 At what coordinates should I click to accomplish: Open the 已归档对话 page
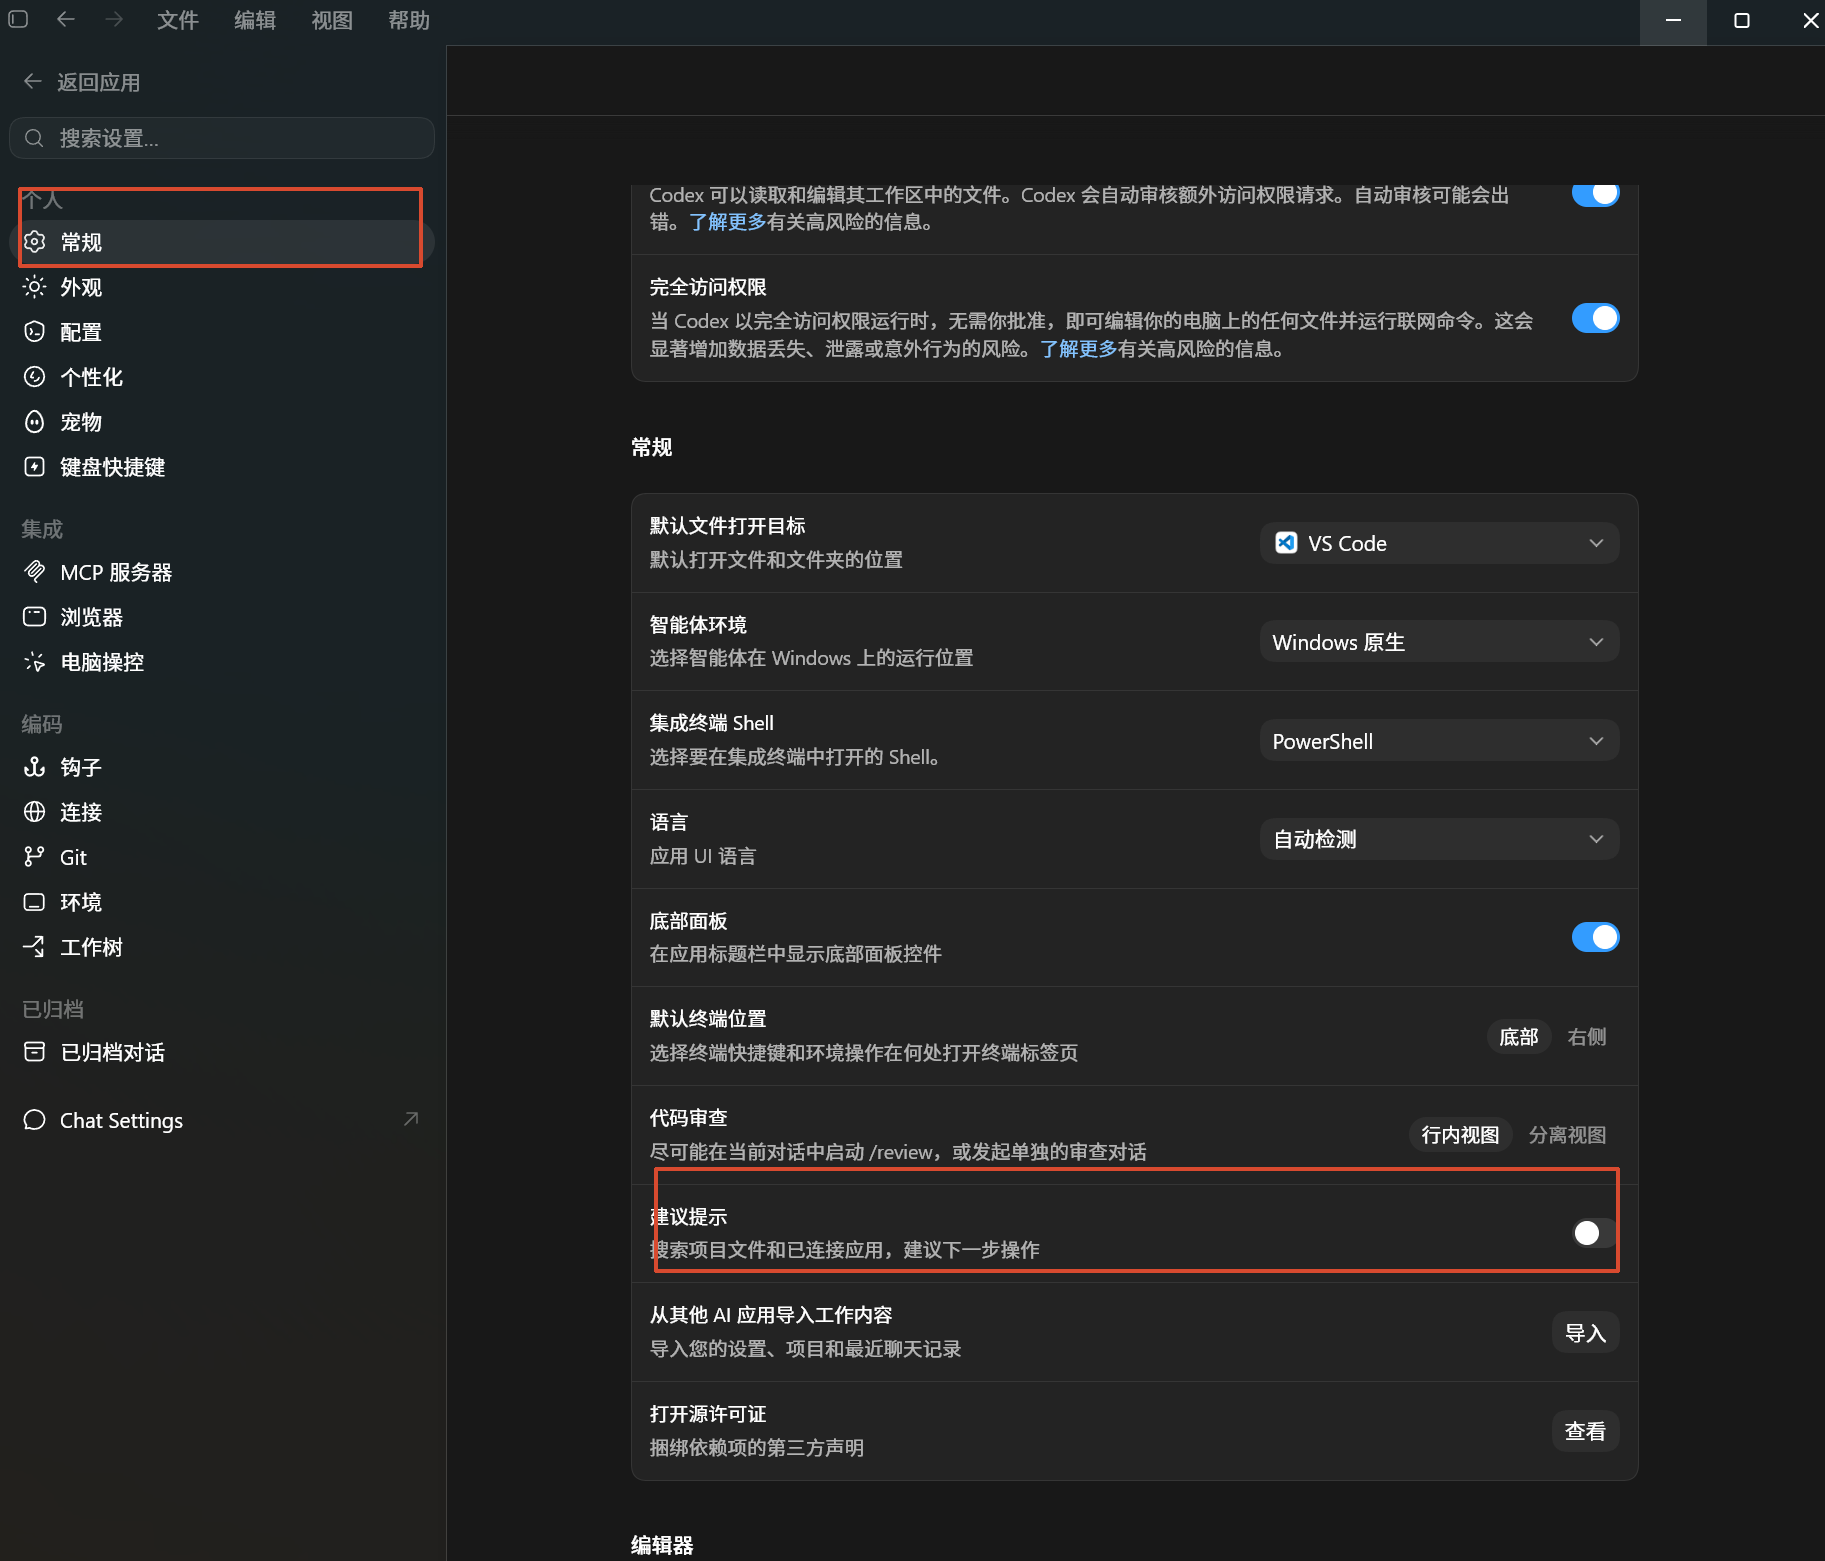pyautogui.click(x=222, y=1052)
